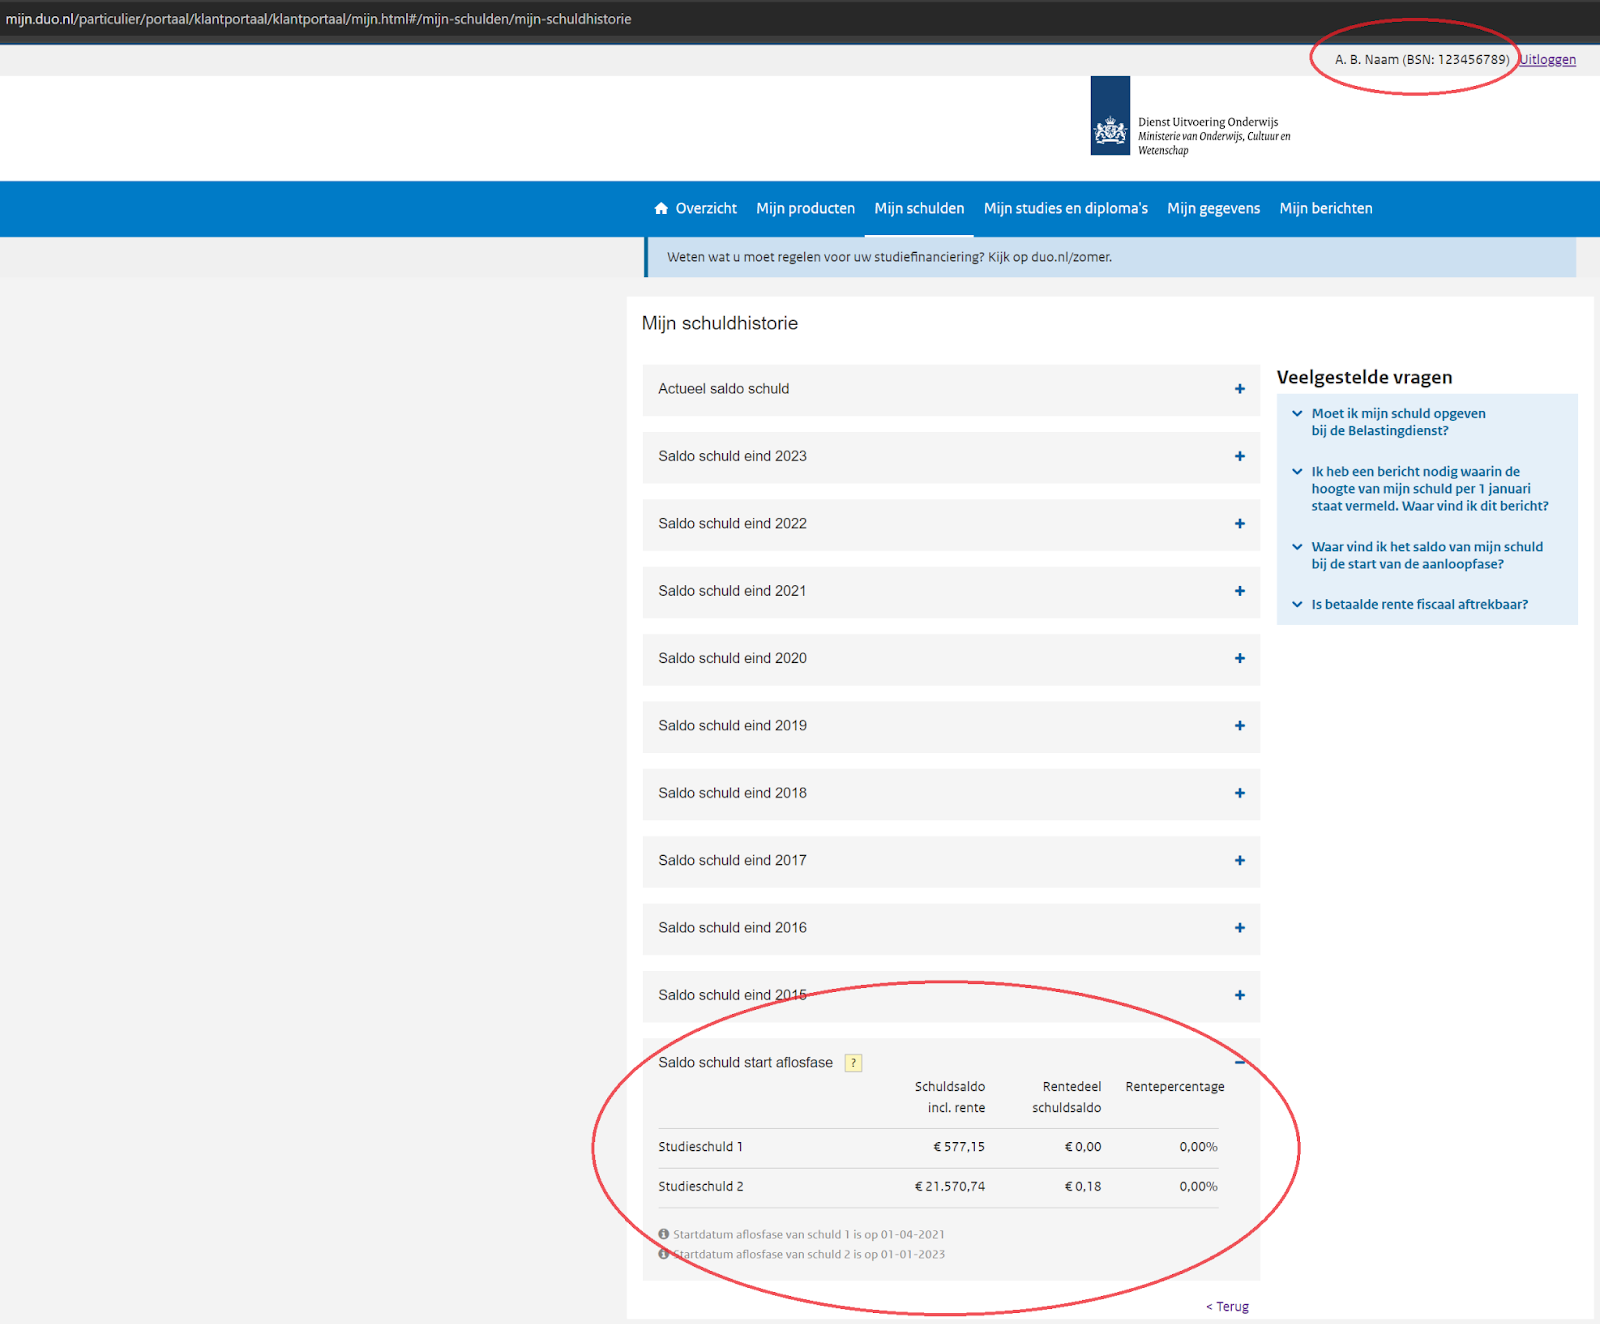Expand Saldo schuld eind 2022 plus icon
Viewport: 1600px width, 1324px height.
pos(1240,524)
